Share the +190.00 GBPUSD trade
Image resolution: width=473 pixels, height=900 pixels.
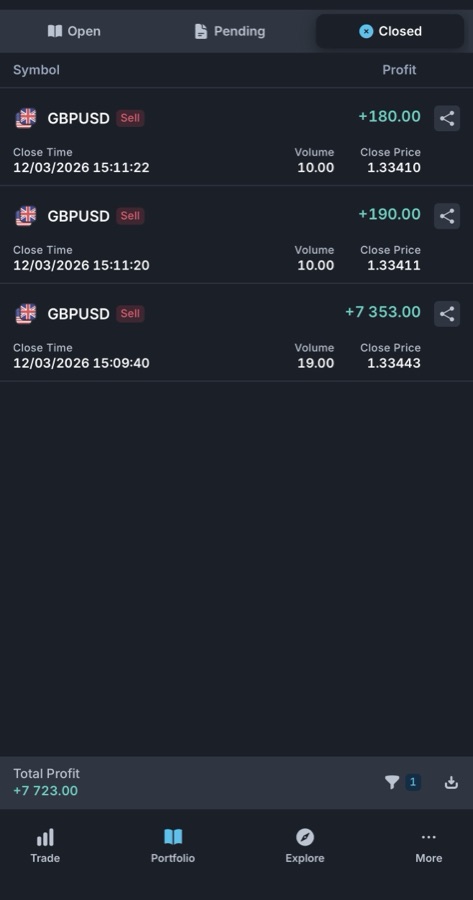click(x=447, y=216)
